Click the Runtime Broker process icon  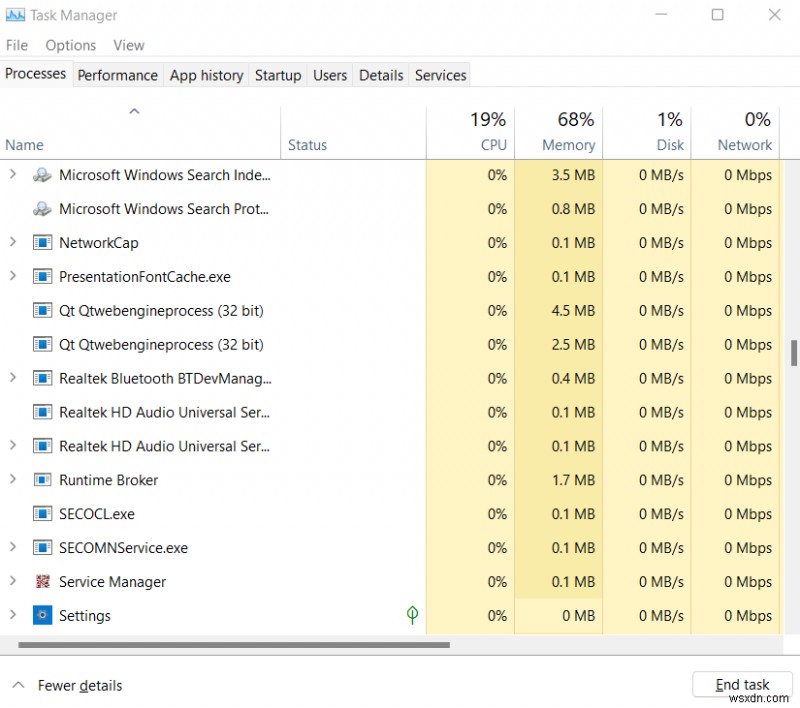[42, 480]
